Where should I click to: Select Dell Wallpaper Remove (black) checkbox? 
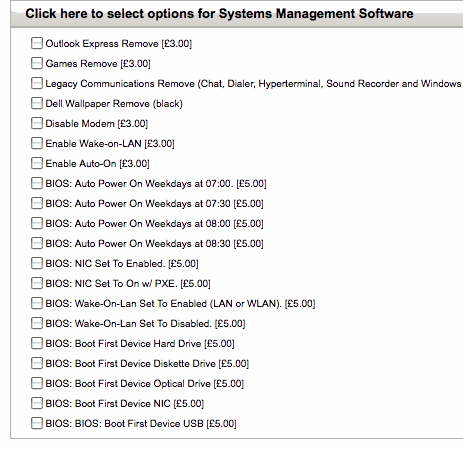click(x=37, y=103)
